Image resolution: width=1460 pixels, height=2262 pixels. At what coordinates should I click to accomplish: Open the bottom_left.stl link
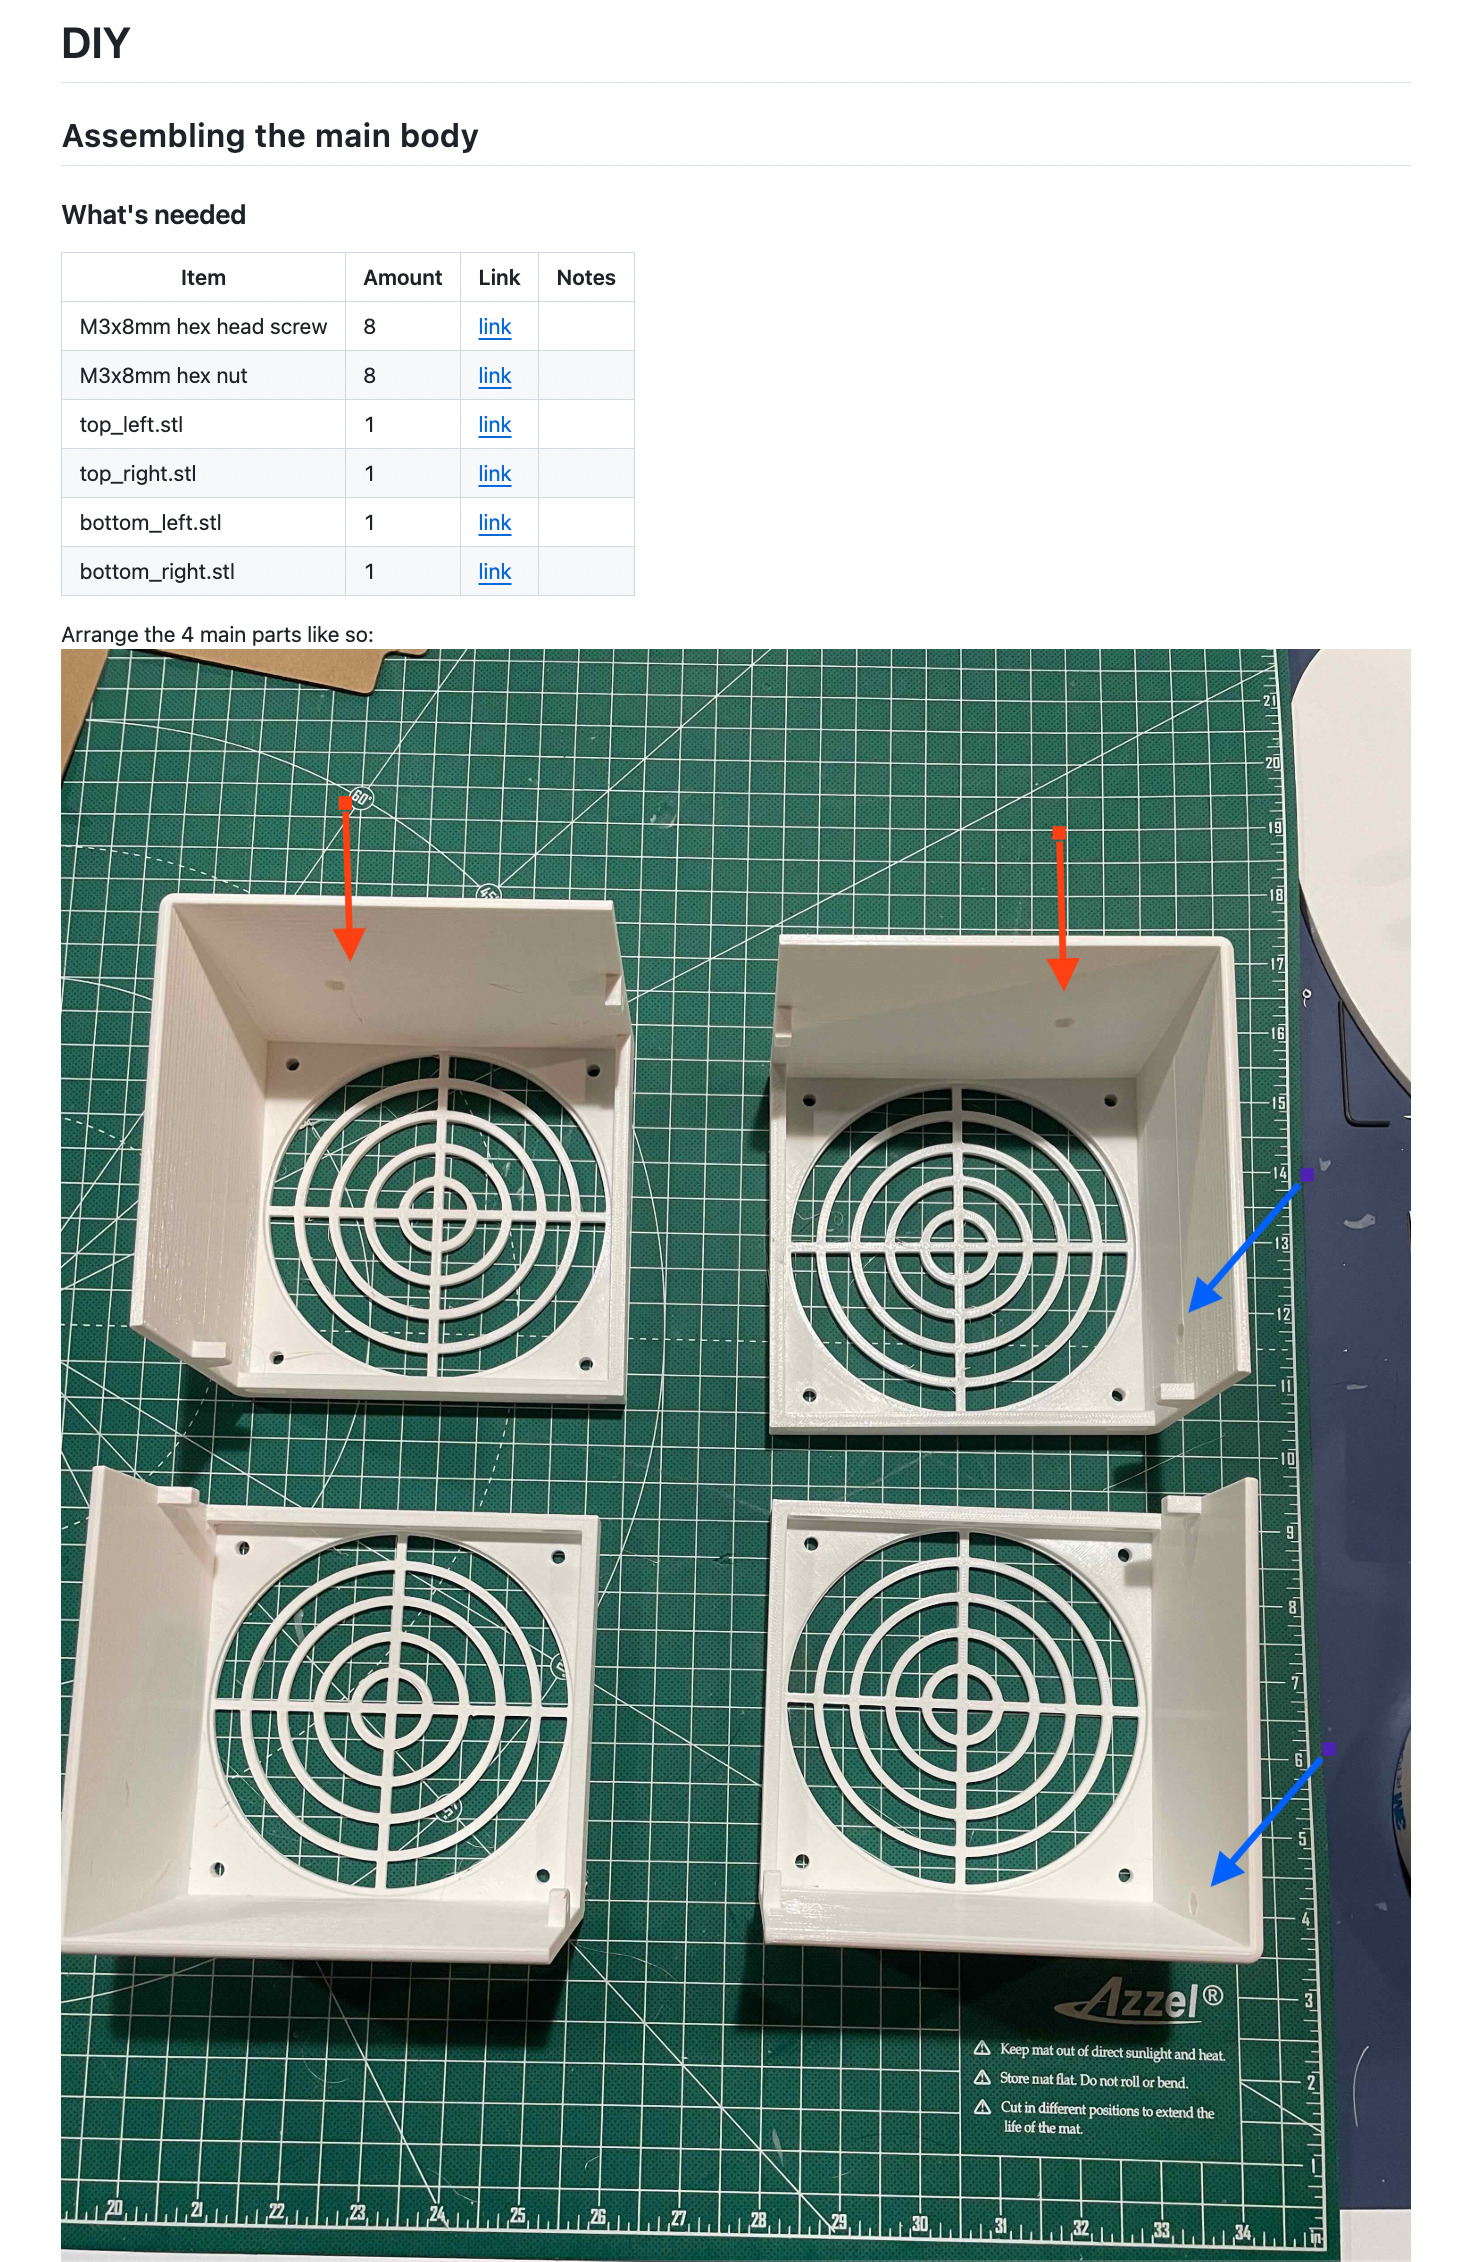tap(494, 523)
